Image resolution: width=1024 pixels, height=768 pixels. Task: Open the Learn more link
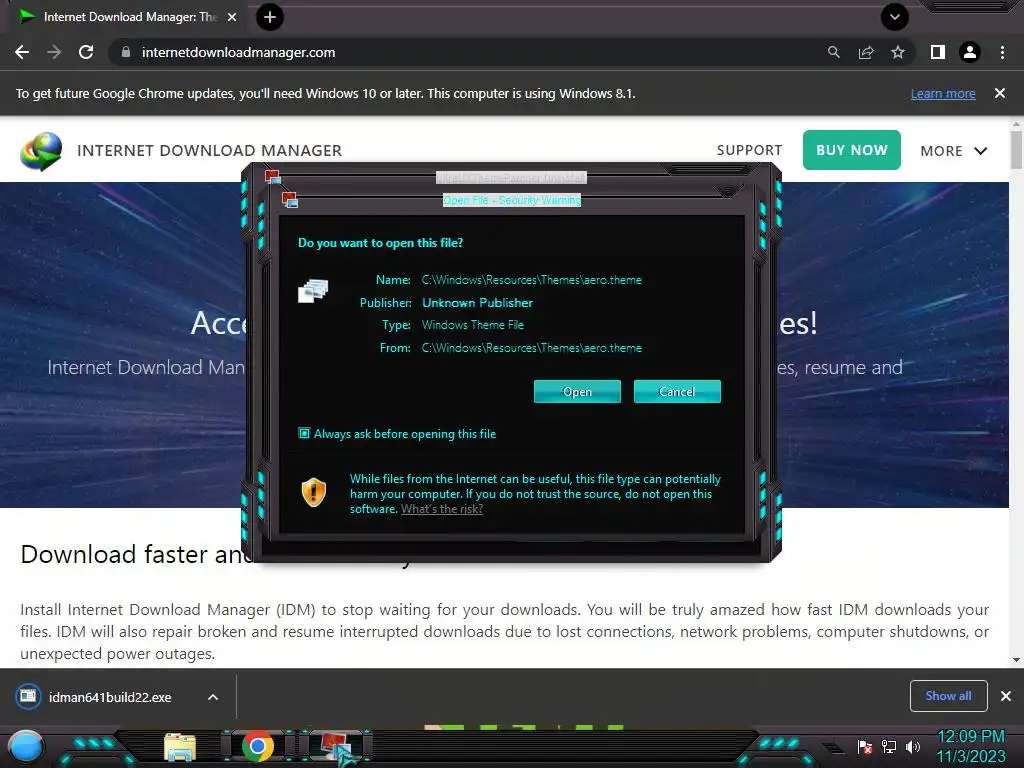(943, 93)
